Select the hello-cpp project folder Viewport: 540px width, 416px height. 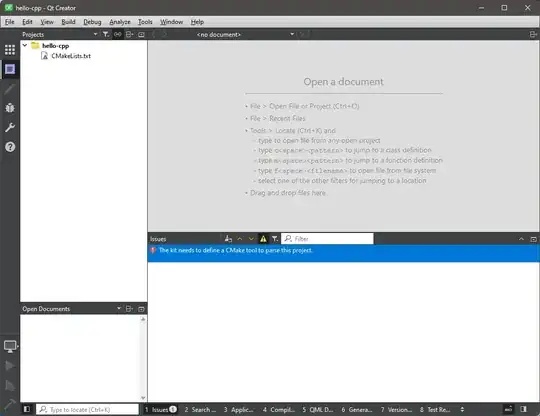tap(55, 45)
